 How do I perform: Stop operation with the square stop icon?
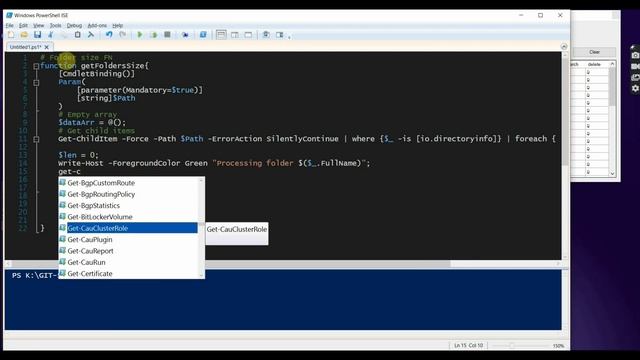click(x=167, y=35)
